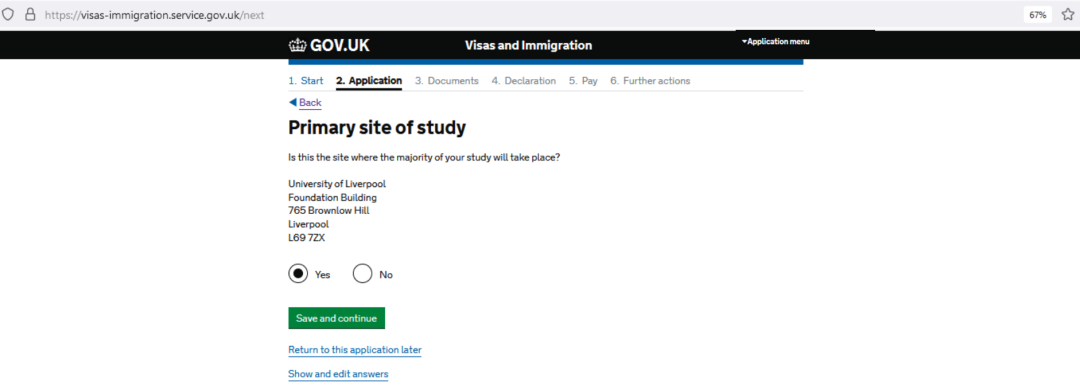Click Return to this application later
This screenshot has width=1080, height=389.
click(355, 350)
